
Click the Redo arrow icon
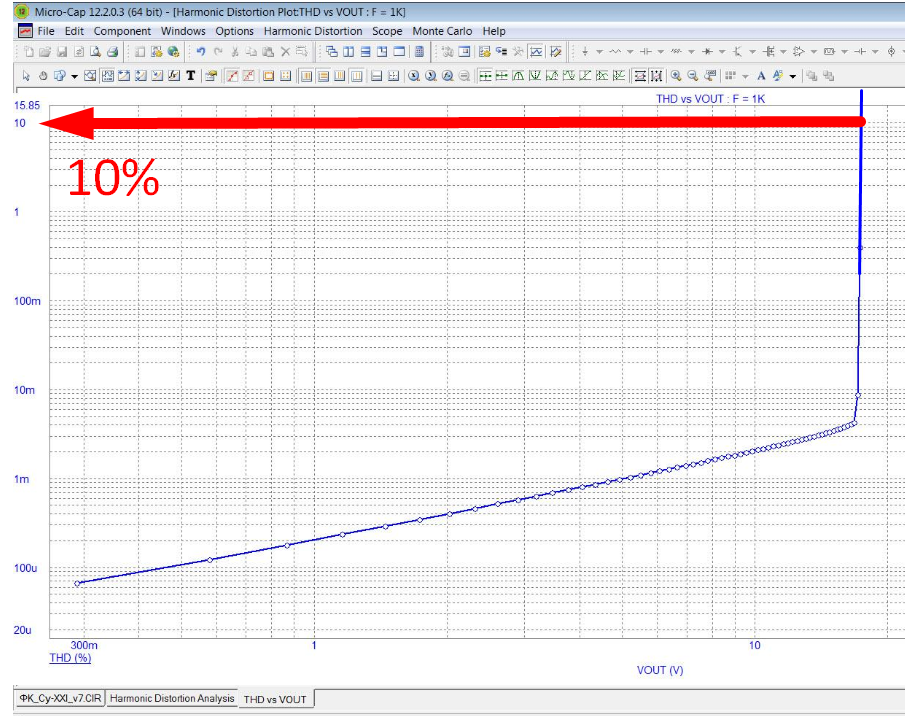pyautogui.click(x=218, y=52)
